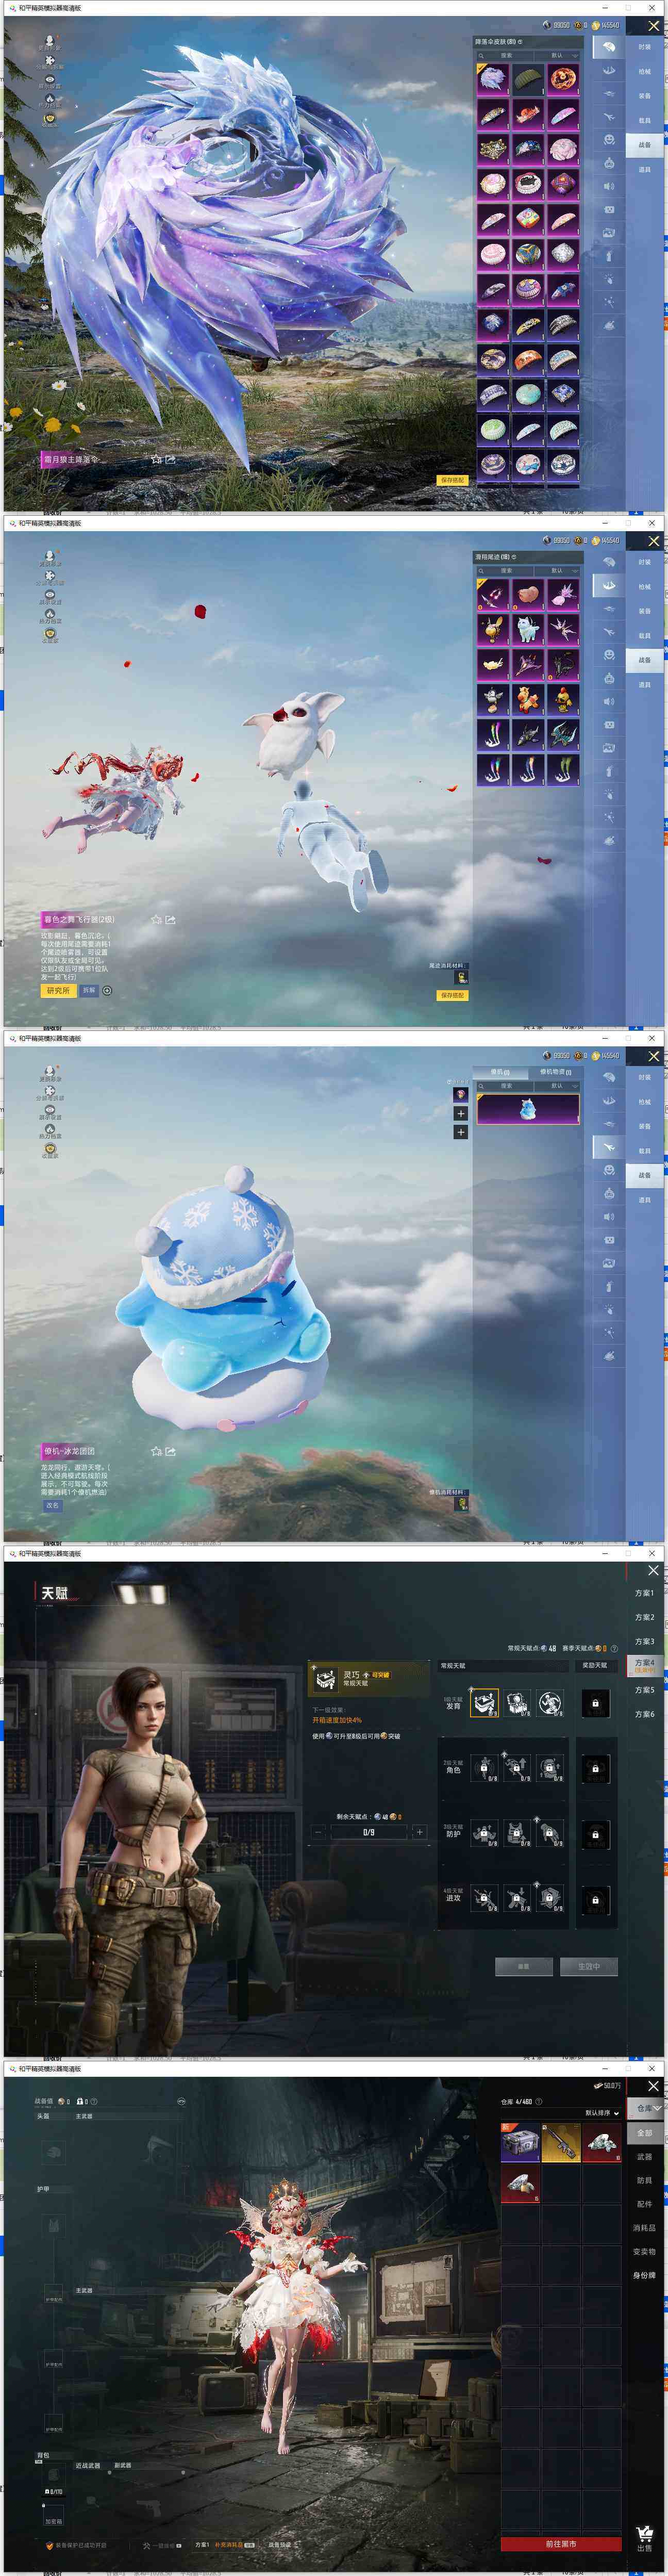Expand the 默认 sort dropdown in parachute skins panel
Screen dimensions: 668x2576
(x=558, y=55)
